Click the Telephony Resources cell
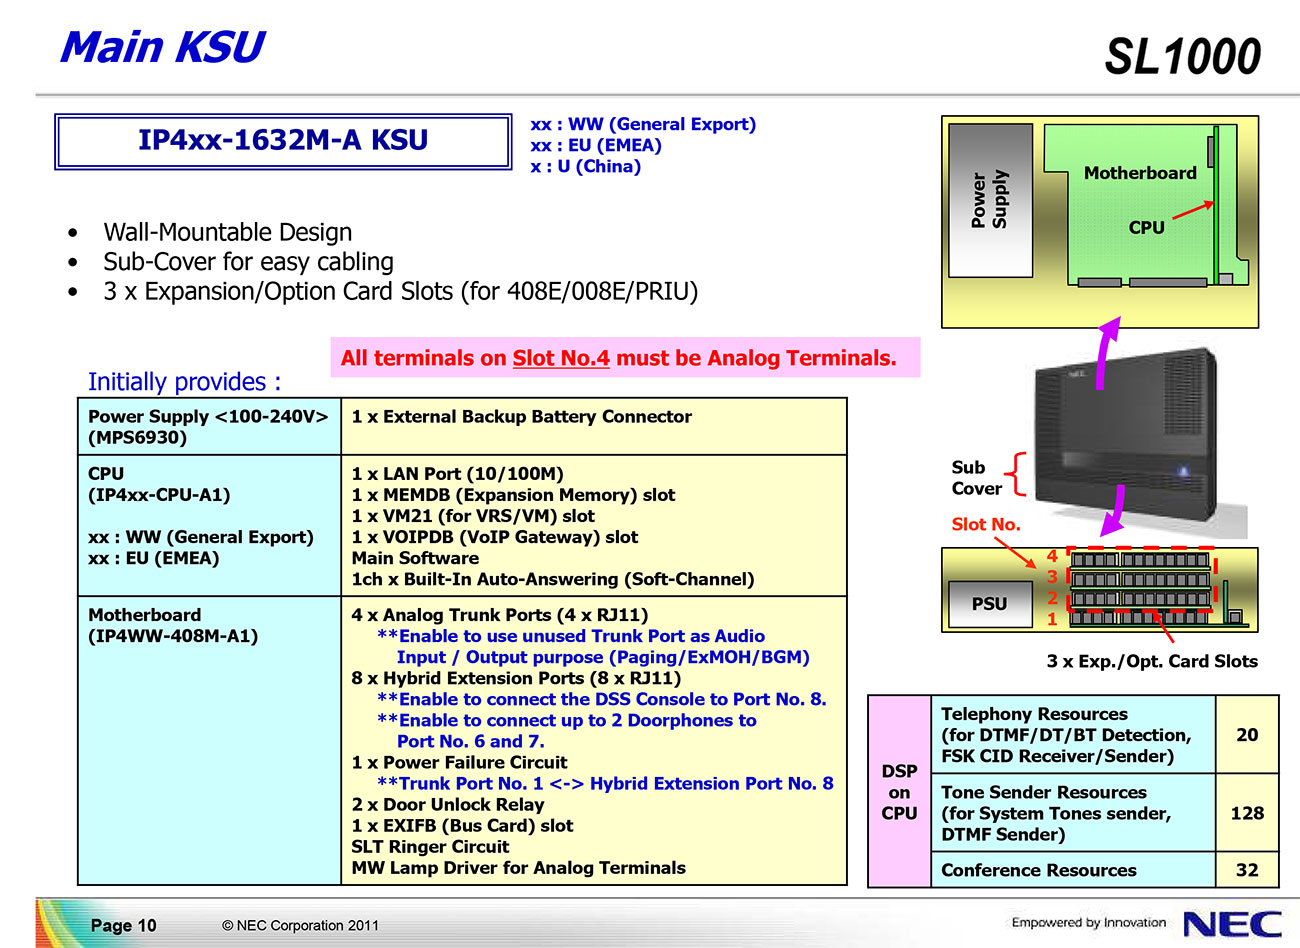 (1073, 735)
